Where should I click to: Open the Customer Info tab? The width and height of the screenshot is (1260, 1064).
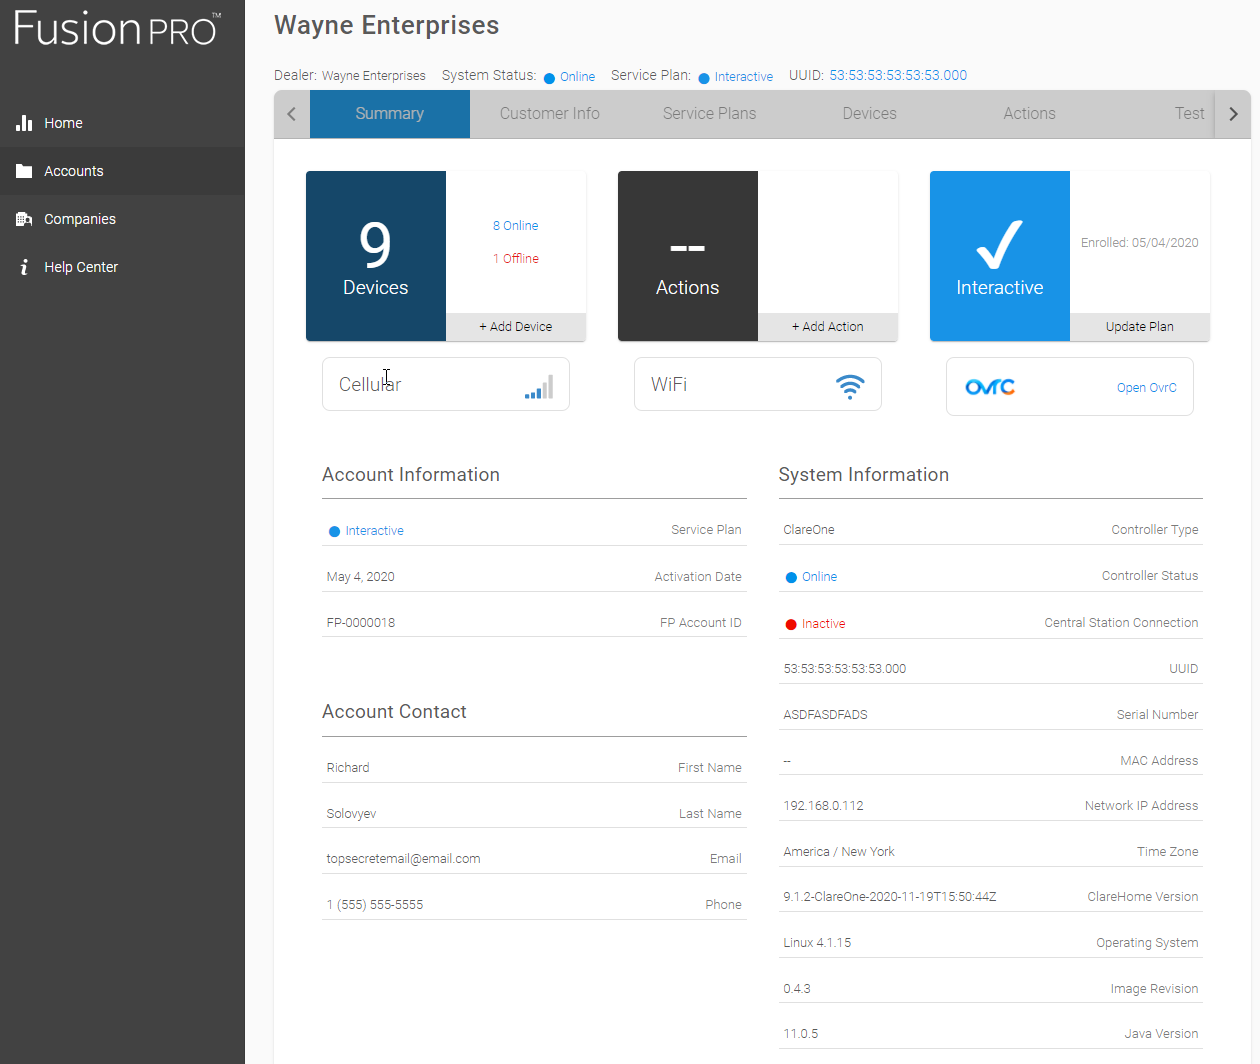tap(550, 114)
